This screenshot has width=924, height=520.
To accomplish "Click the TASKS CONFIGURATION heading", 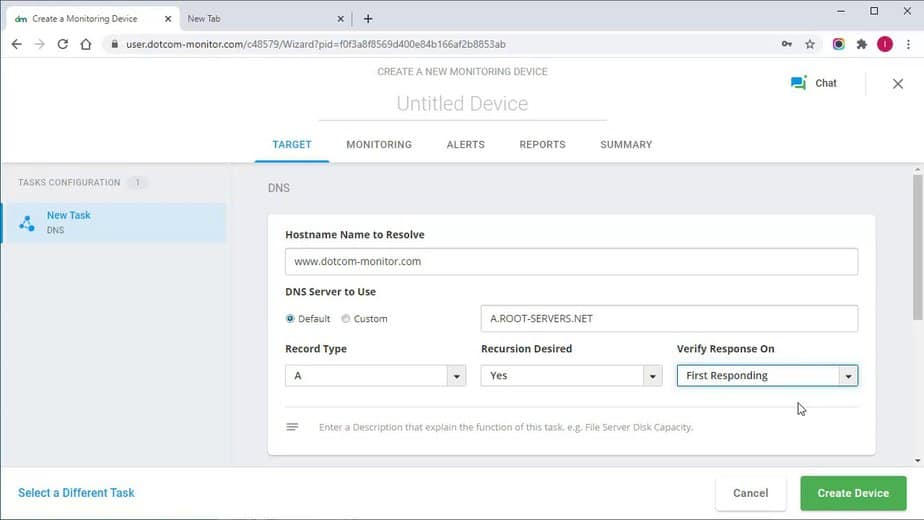I will [x=69, y=182].
